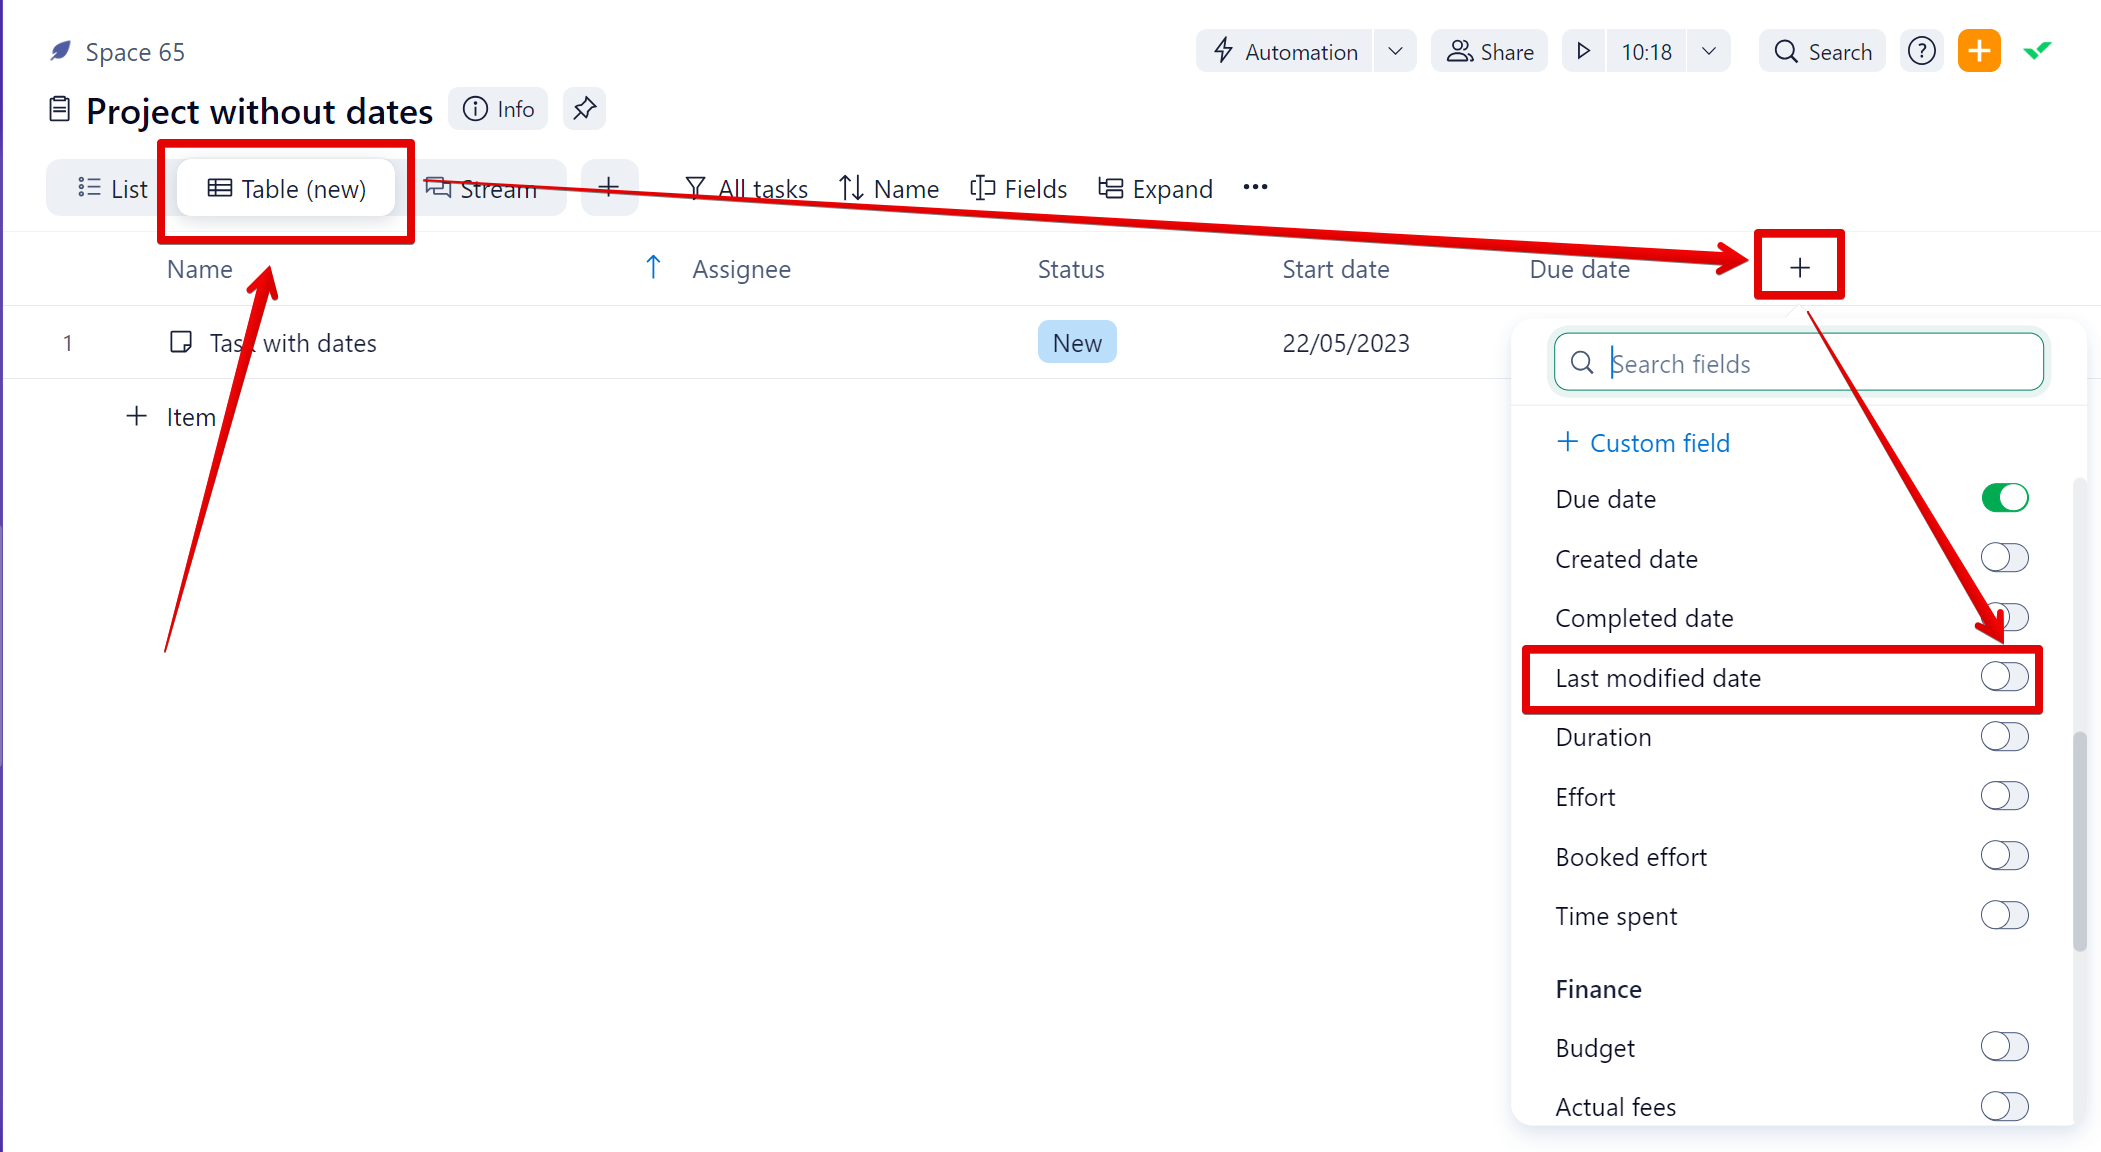Image resolution: width=2101 pixels, height=1152 pixels.
Task: Switch to the List view tab
Action: [x=113, y=188]
